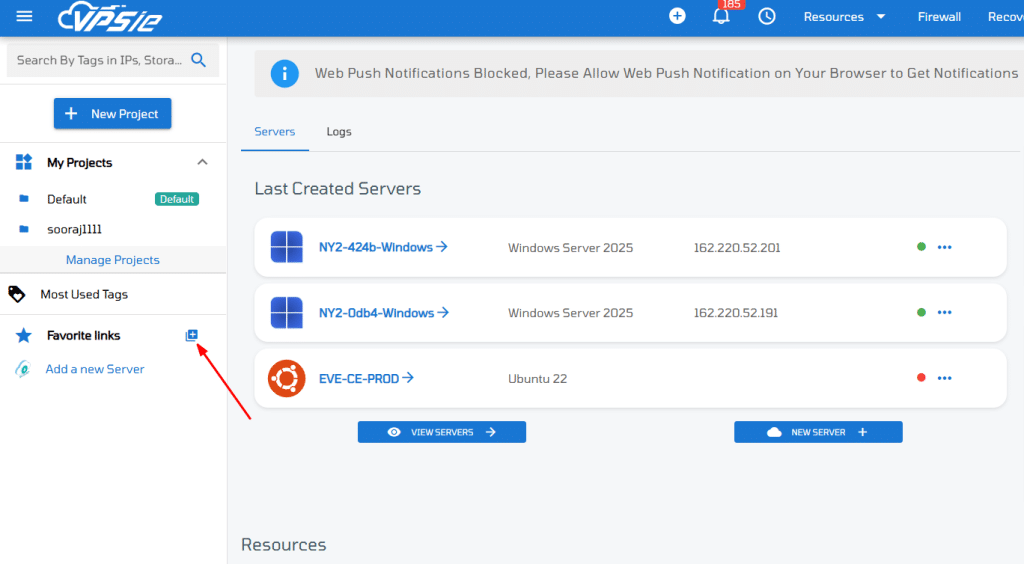The image size is (1024, 564).
Task: Click the IP address 162.220.52.191
Action: tap(735, 313)
